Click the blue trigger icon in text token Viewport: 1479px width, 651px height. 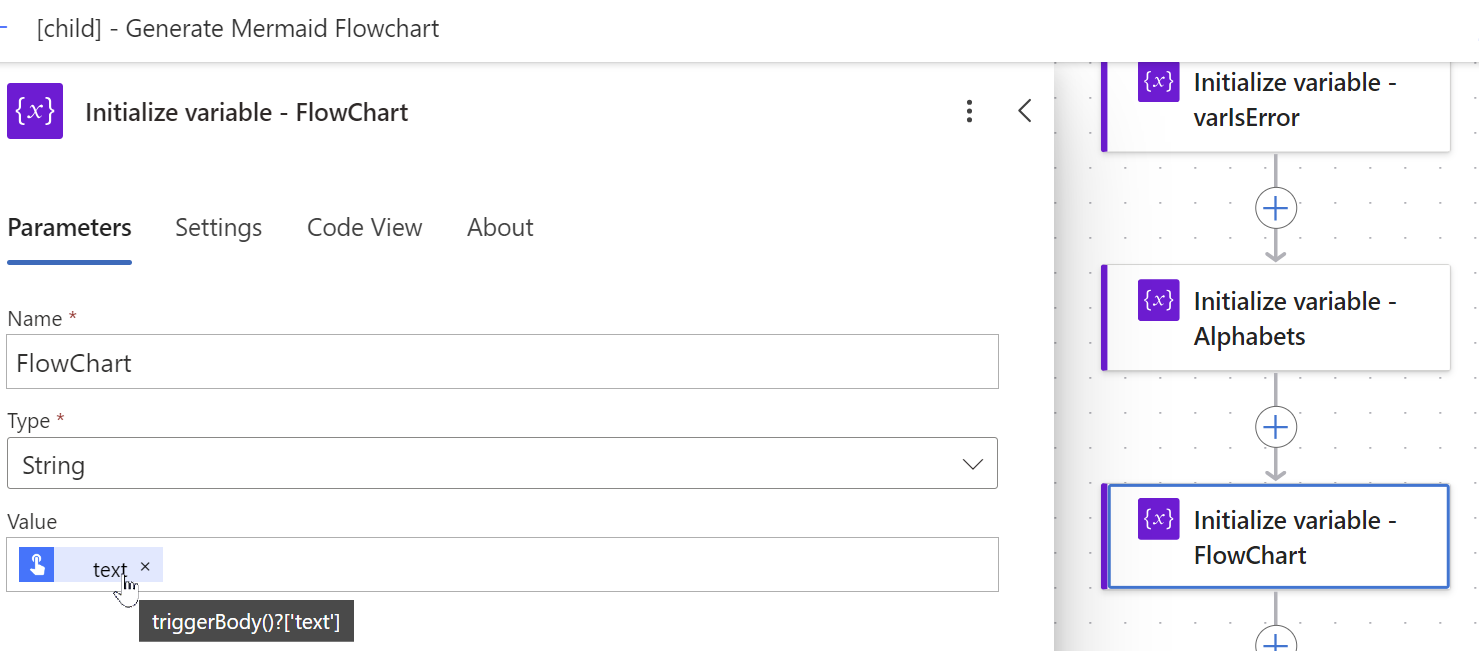pos(37,565)
